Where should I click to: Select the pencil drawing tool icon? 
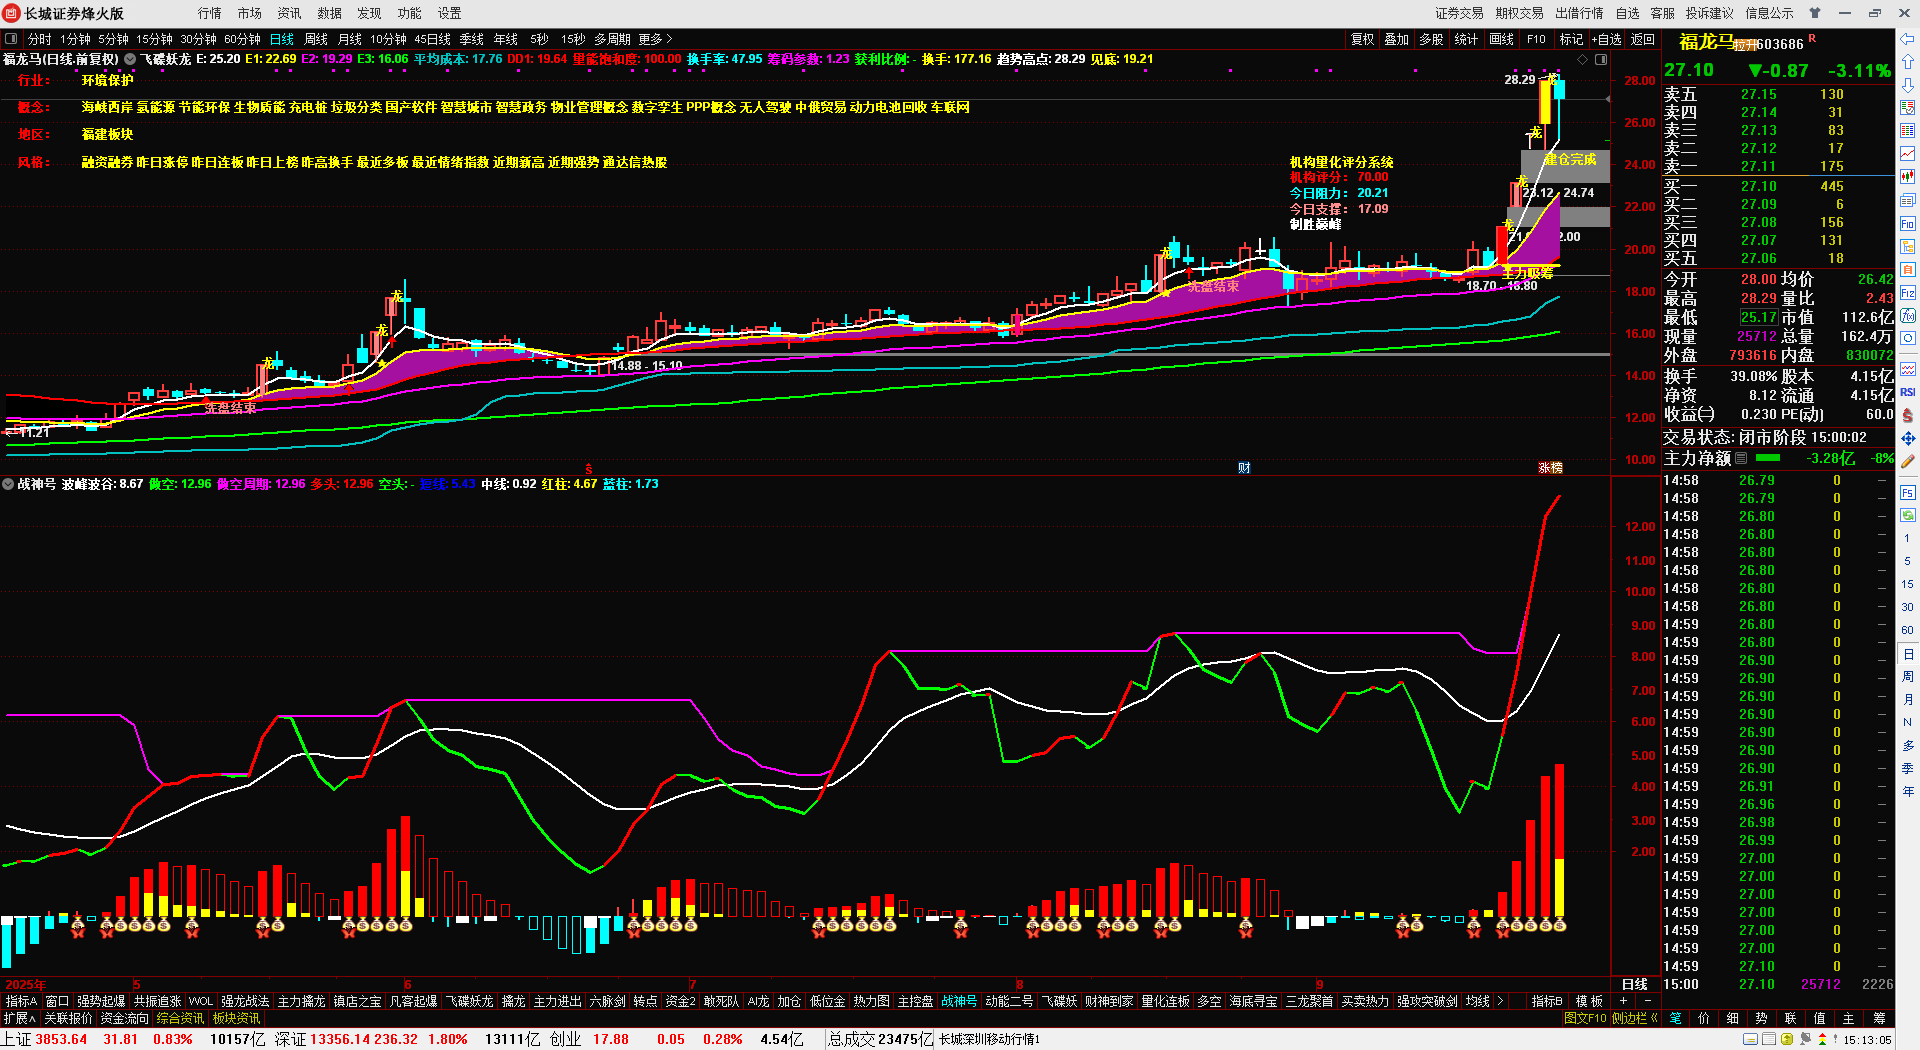pos(1908,461)
